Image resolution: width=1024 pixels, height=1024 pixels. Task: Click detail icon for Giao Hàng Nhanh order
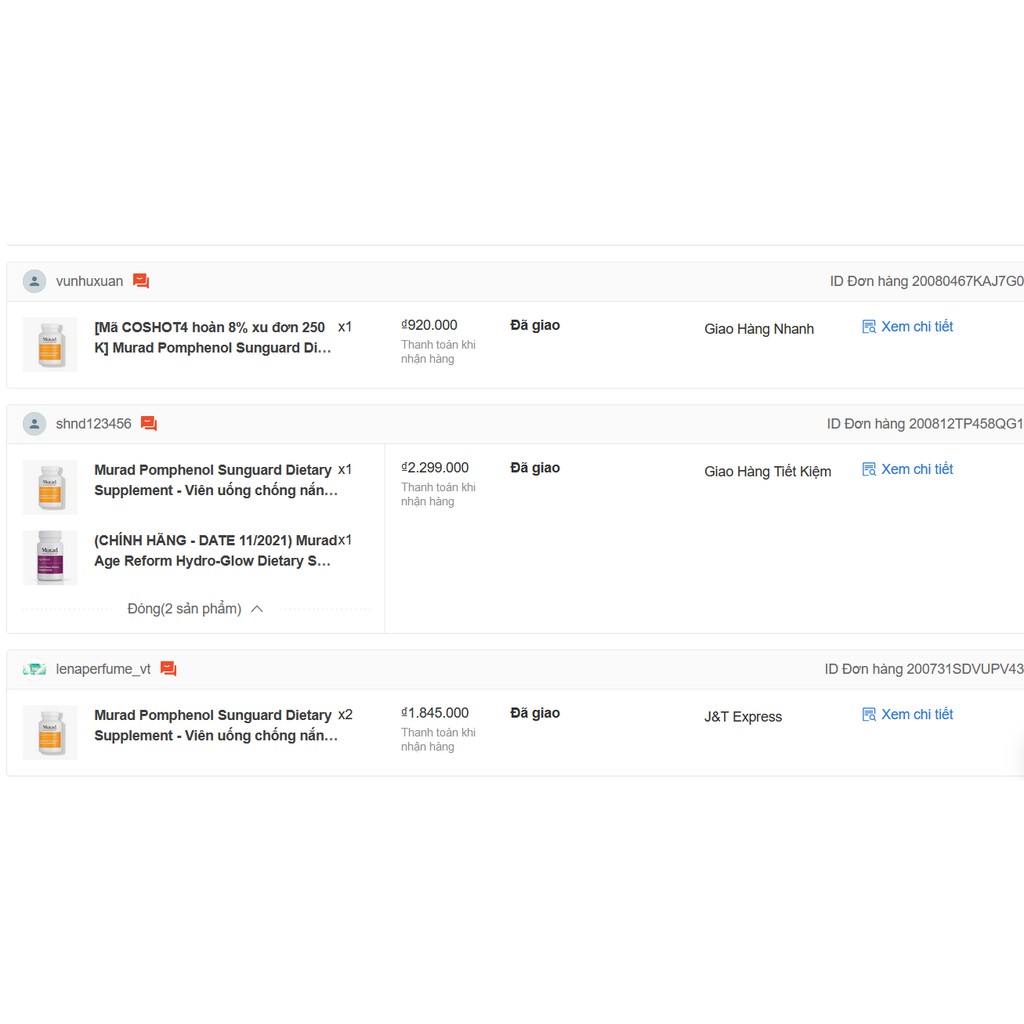point(869,327)
